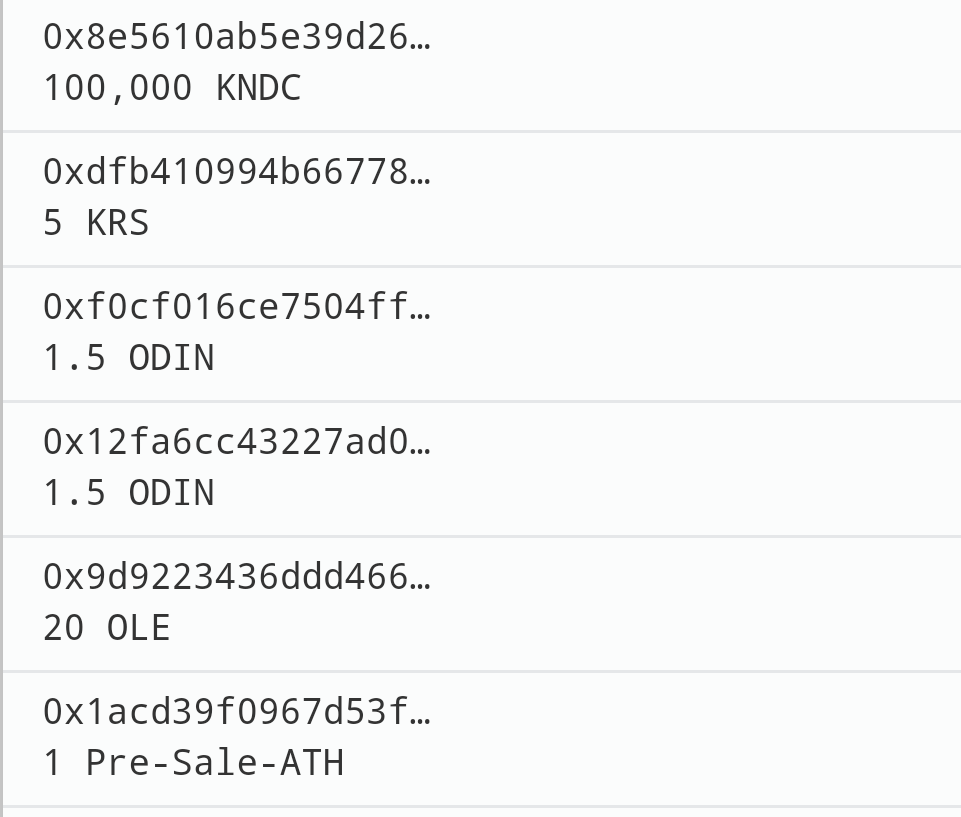Image resolution: width=961 pixels, height=817 pixels.
Task: Select the Pre-Sale-ATH token name
Action: pyautogui.click(x=215, y=763)
